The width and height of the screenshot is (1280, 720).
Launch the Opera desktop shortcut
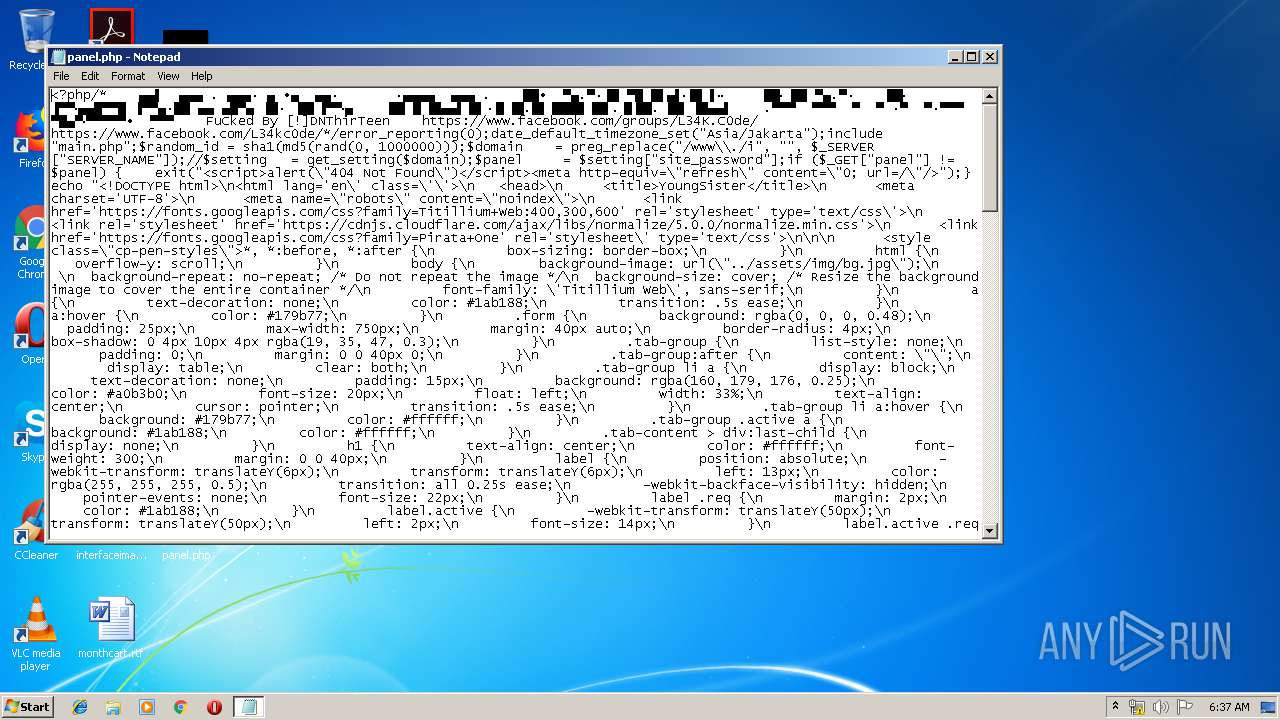point(30,335)
